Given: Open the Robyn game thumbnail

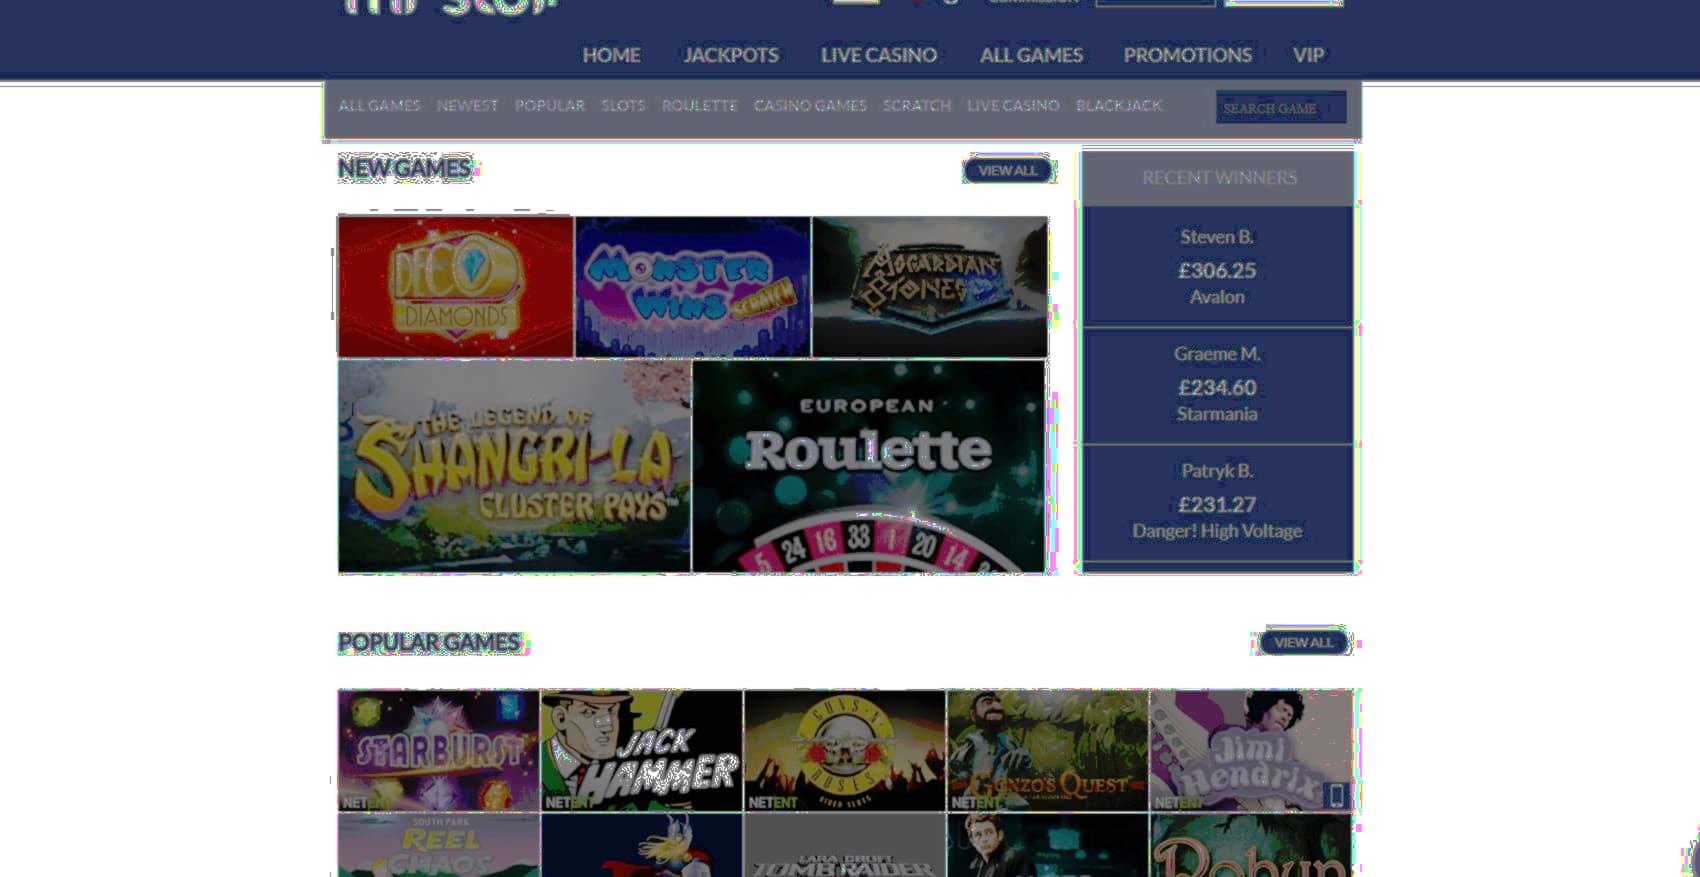Looking at the screenshot, I should tap(1251, 845).
